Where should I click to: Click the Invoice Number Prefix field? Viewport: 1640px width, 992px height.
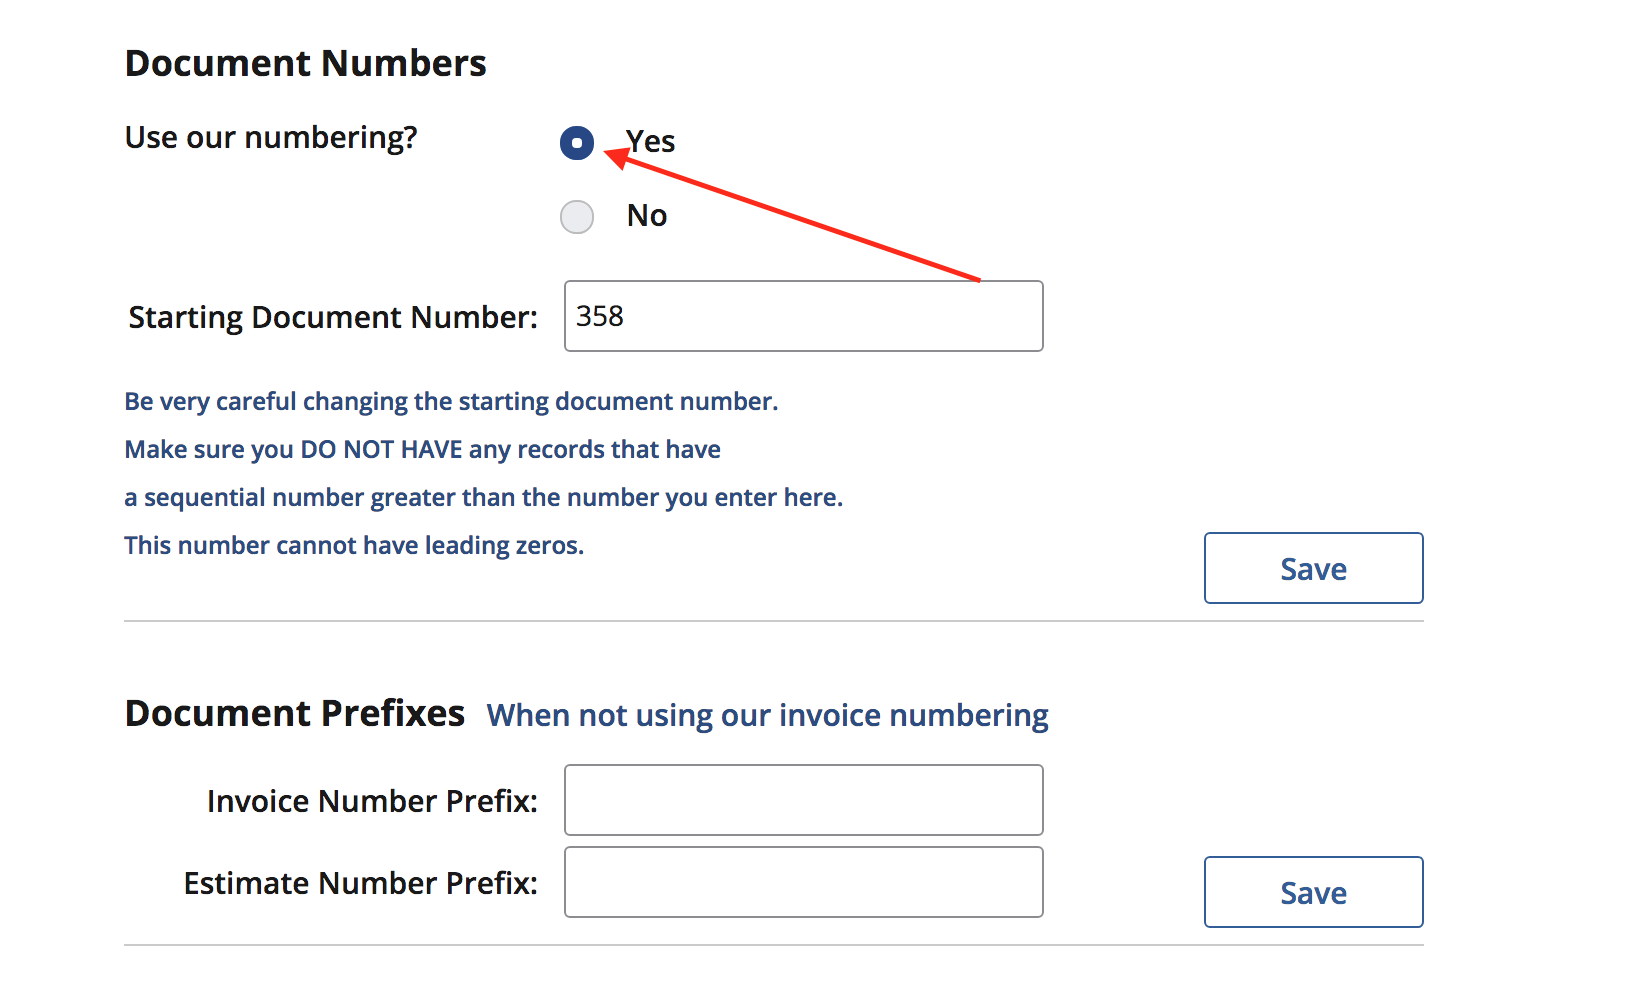tap(803, 800)
